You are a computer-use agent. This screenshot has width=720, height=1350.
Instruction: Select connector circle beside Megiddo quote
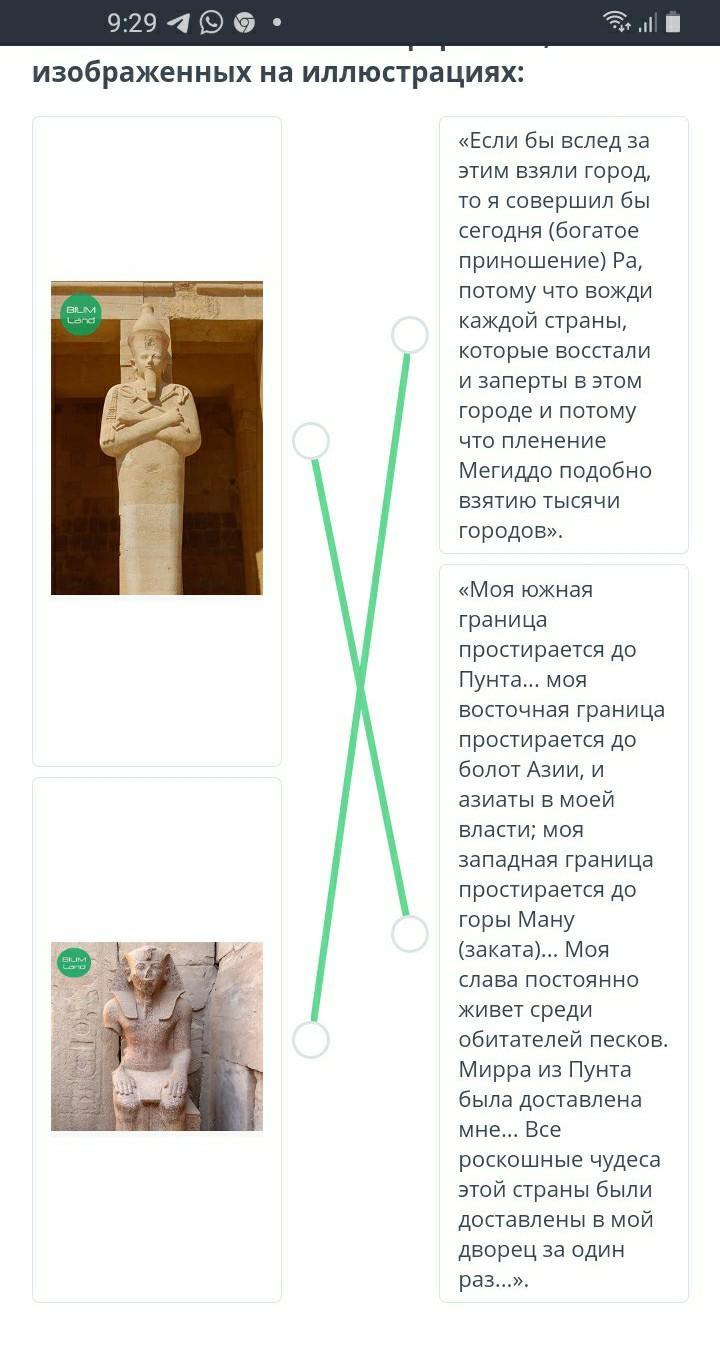(x=409, y=335)
